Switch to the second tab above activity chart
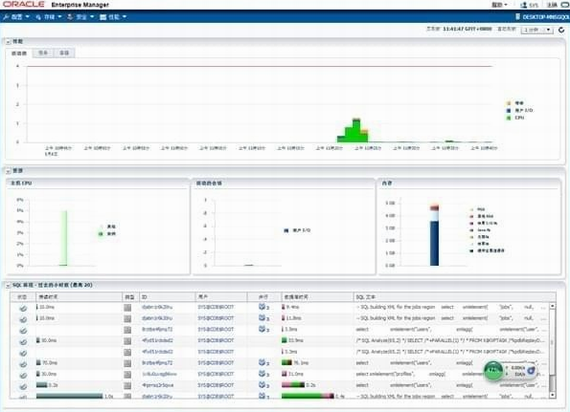Viewport: 570px width, 412px height. point(43,53)
